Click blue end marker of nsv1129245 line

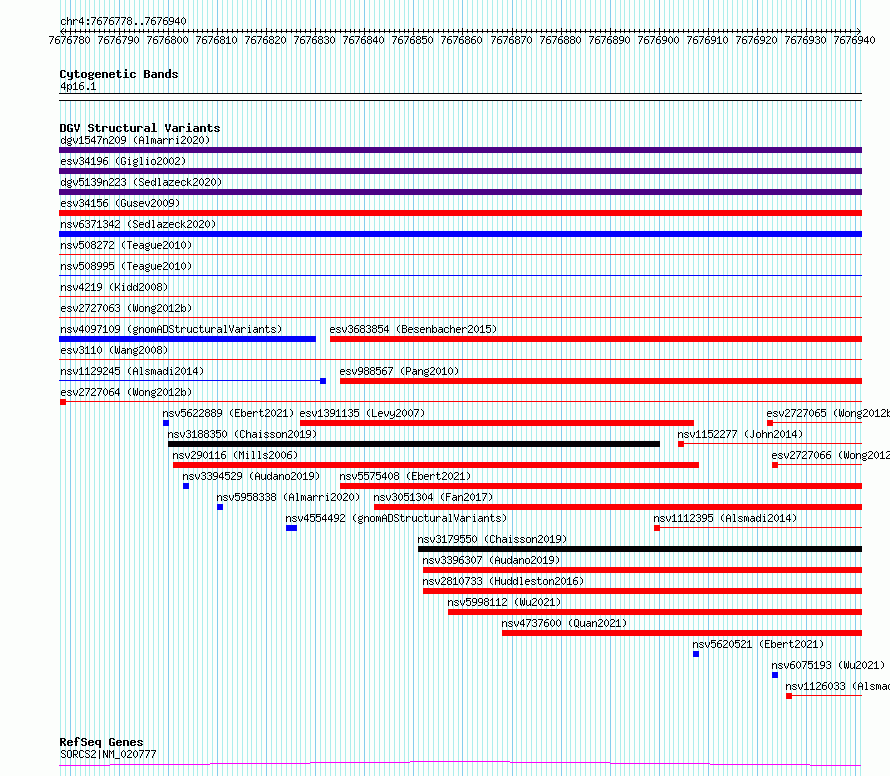(323, 381)
